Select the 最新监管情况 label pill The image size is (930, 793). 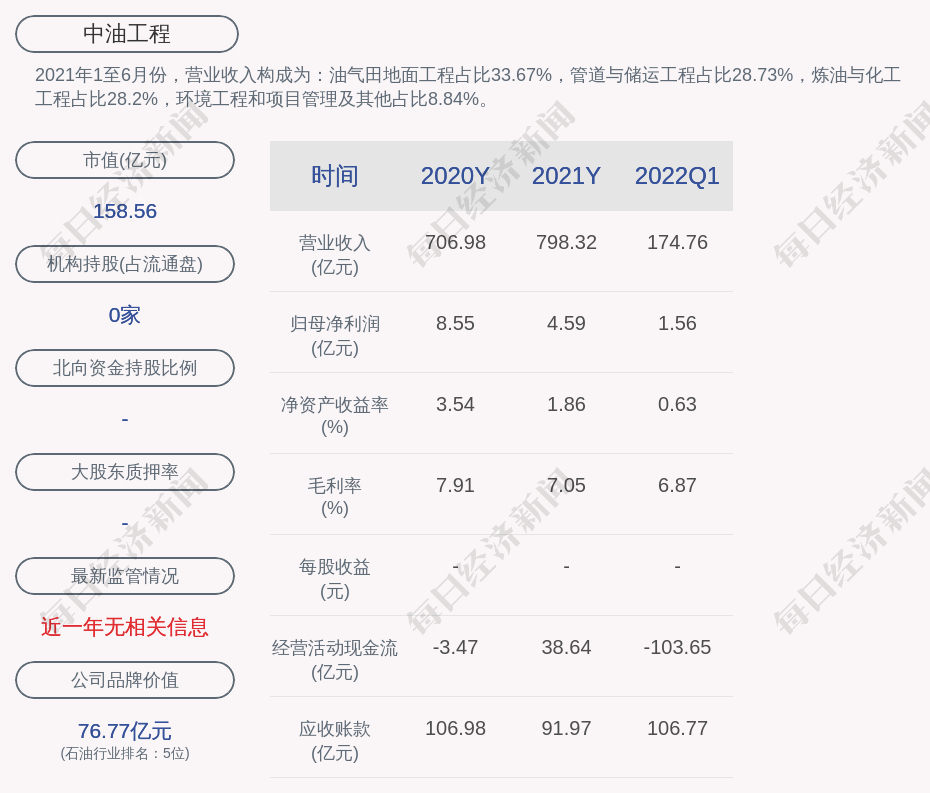[125, 576]
